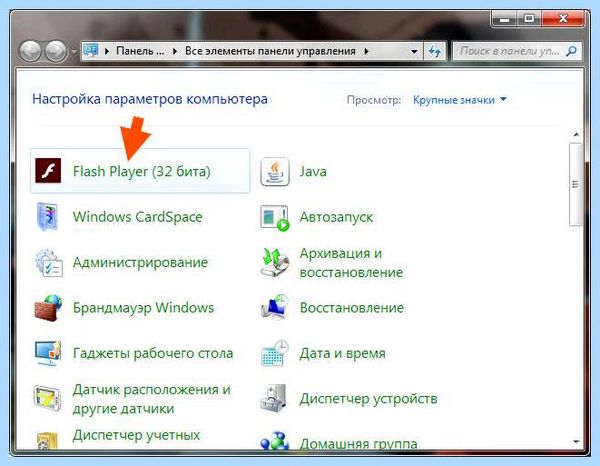Open address bar history dropdown arrow

pyautogui.click(x=414, y=51)
